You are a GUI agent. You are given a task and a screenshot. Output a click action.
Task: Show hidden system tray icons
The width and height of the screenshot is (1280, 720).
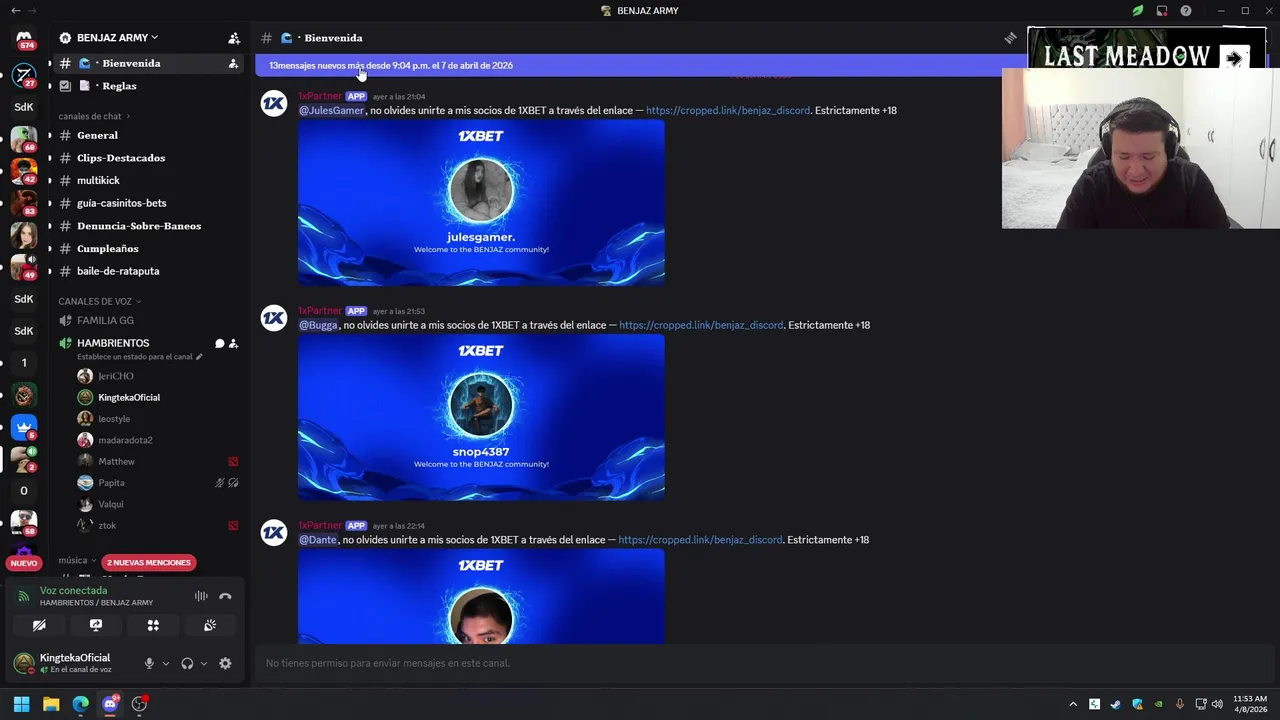point(1074,704)
